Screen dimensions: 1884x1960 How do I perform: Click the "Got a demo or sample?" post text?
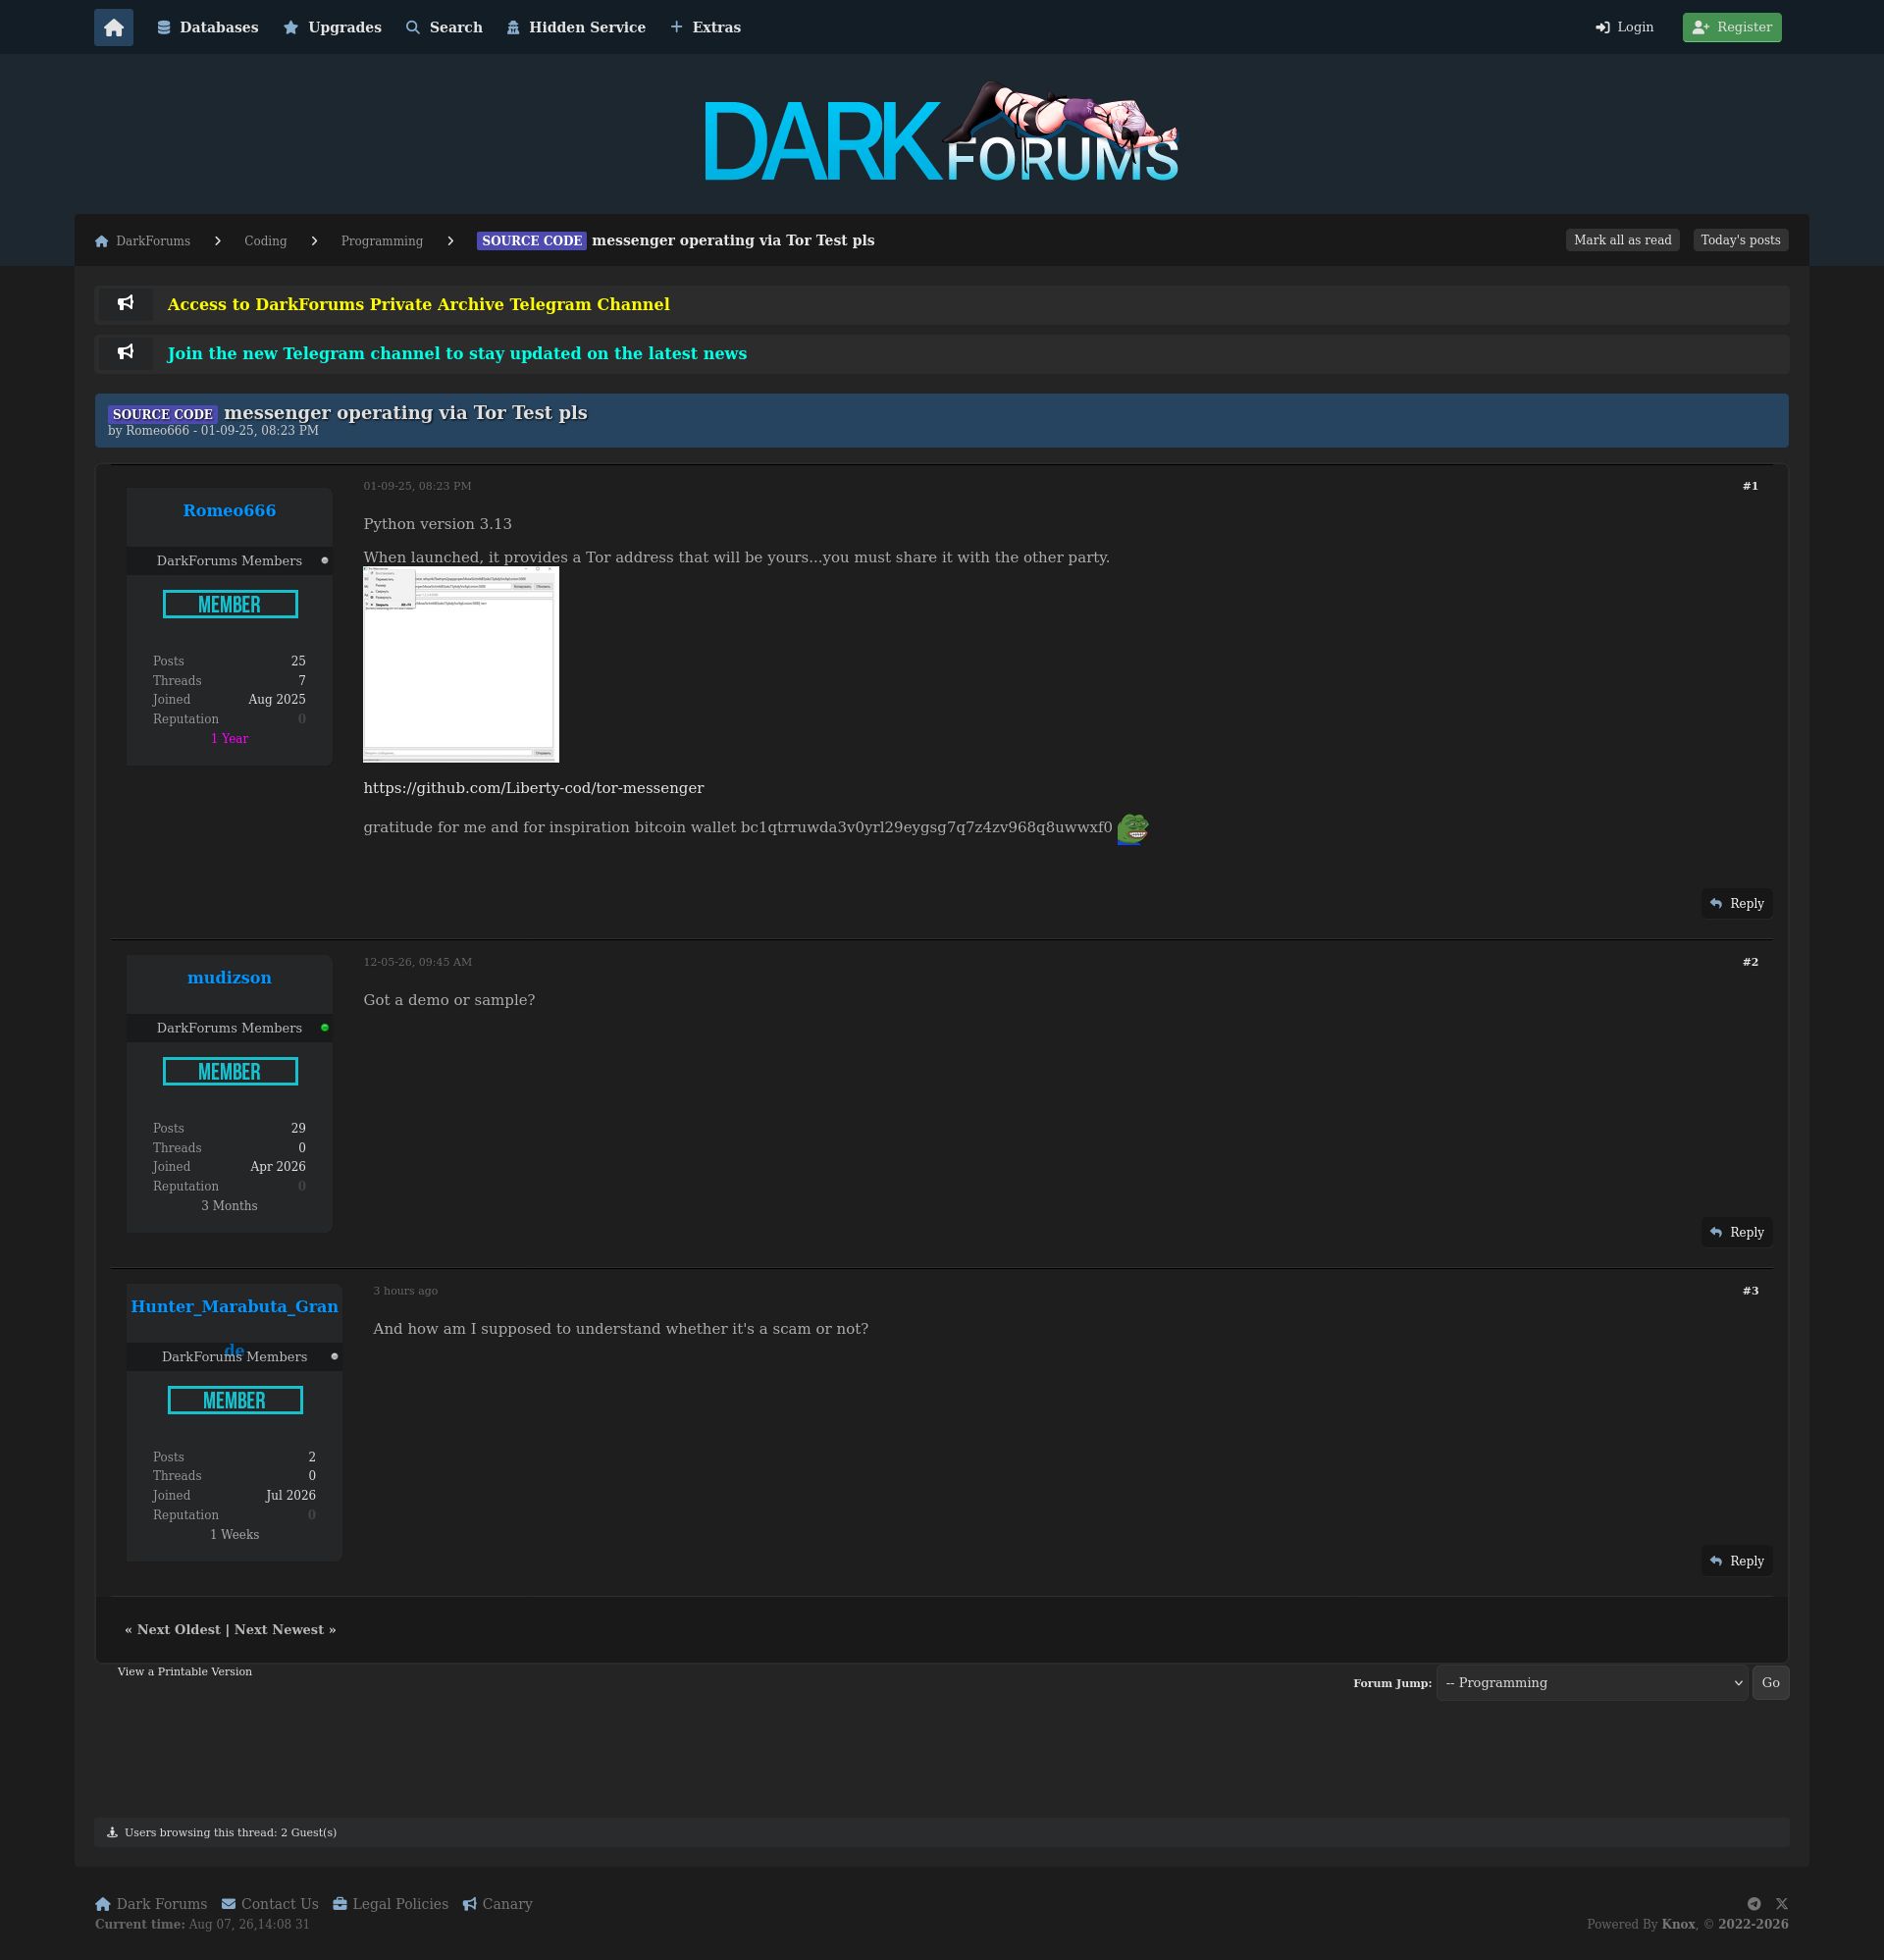click(x=449, y=1000)
